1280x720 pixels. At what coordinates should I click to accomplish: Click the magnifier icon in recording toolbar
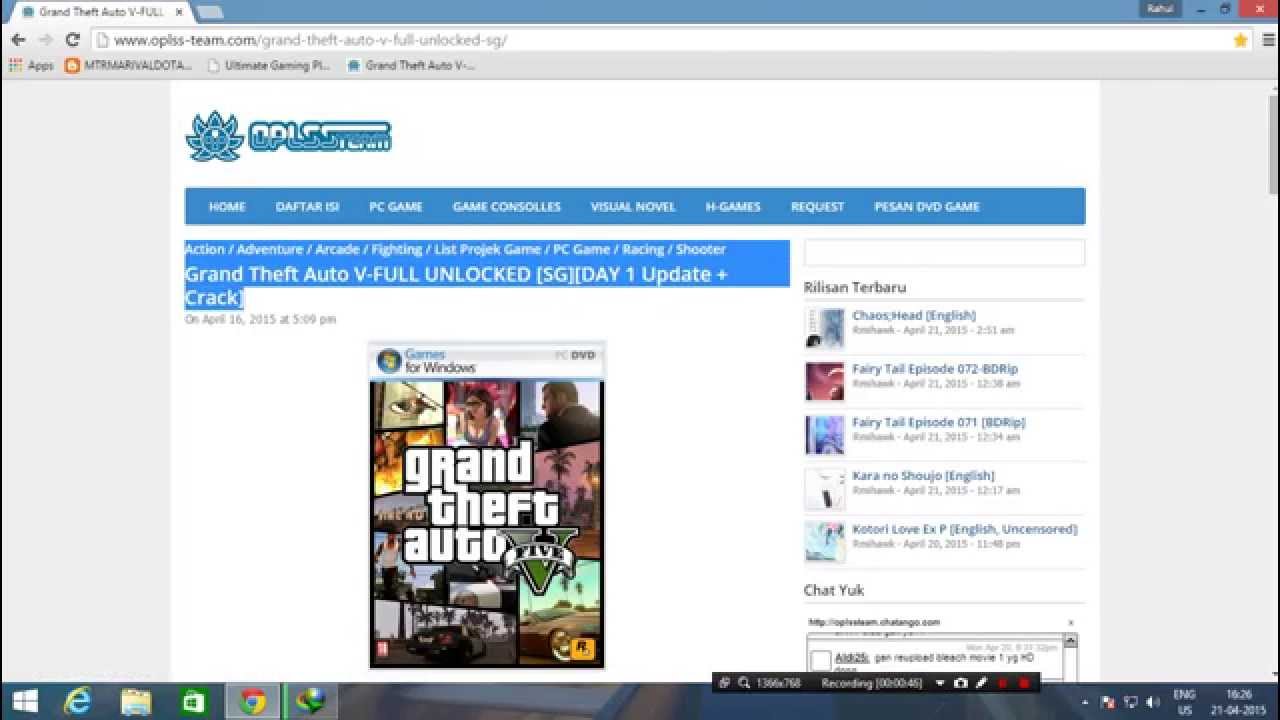click(744, 683)
